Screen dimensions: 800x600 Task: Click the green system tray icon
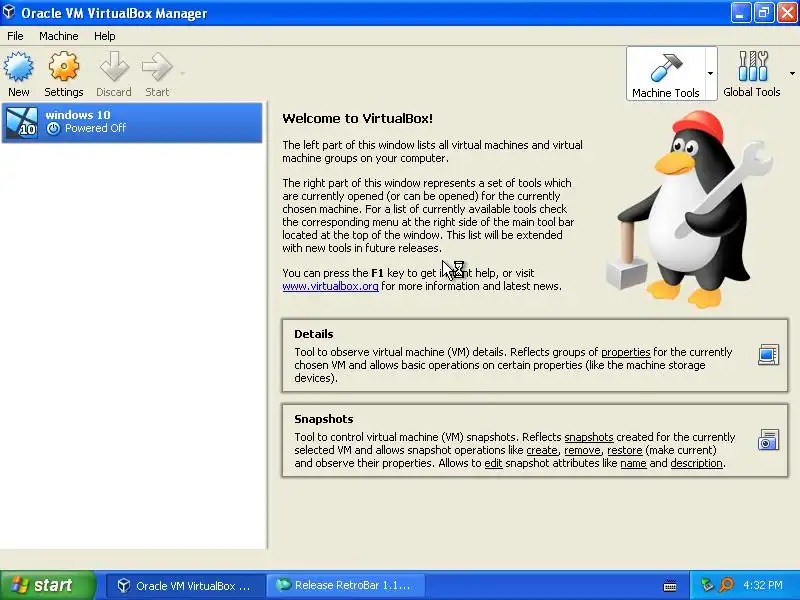tap(707, 585)
